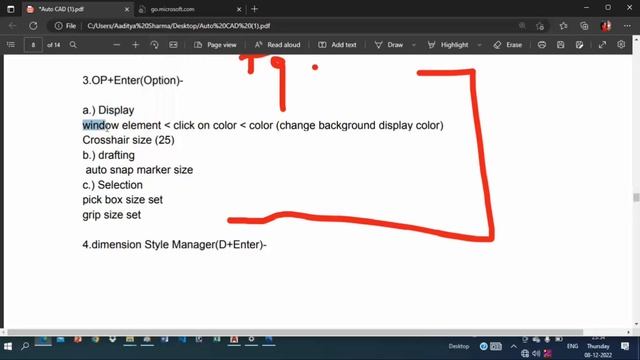Click the highlighted word 'window'
Image resolution: width=640 pixels, height=360 pixels.
[x=100, y=125]
